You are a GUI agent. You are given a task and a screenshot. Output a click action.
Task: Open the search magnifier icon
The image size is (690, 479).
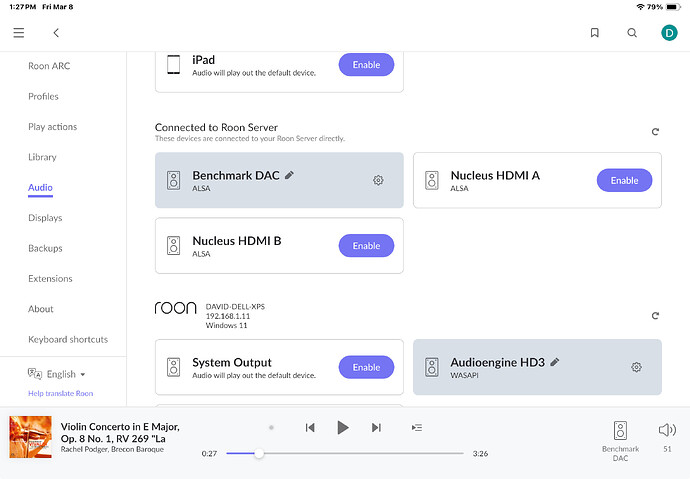[x=632, y=33]
